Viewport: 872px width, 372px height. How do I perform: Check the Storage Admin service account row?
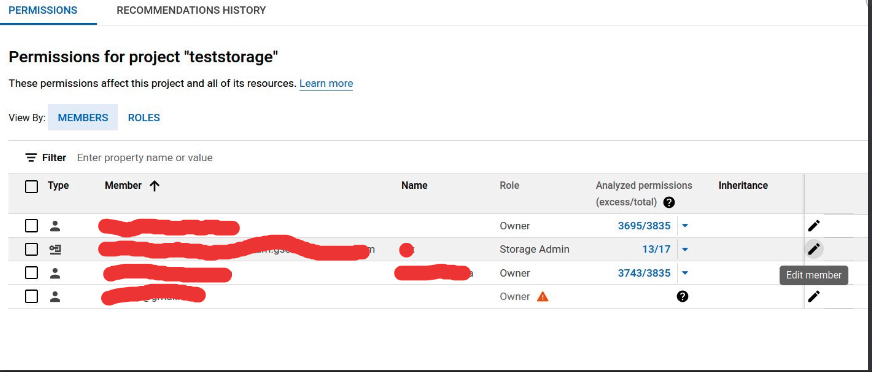tap(32, 250)
